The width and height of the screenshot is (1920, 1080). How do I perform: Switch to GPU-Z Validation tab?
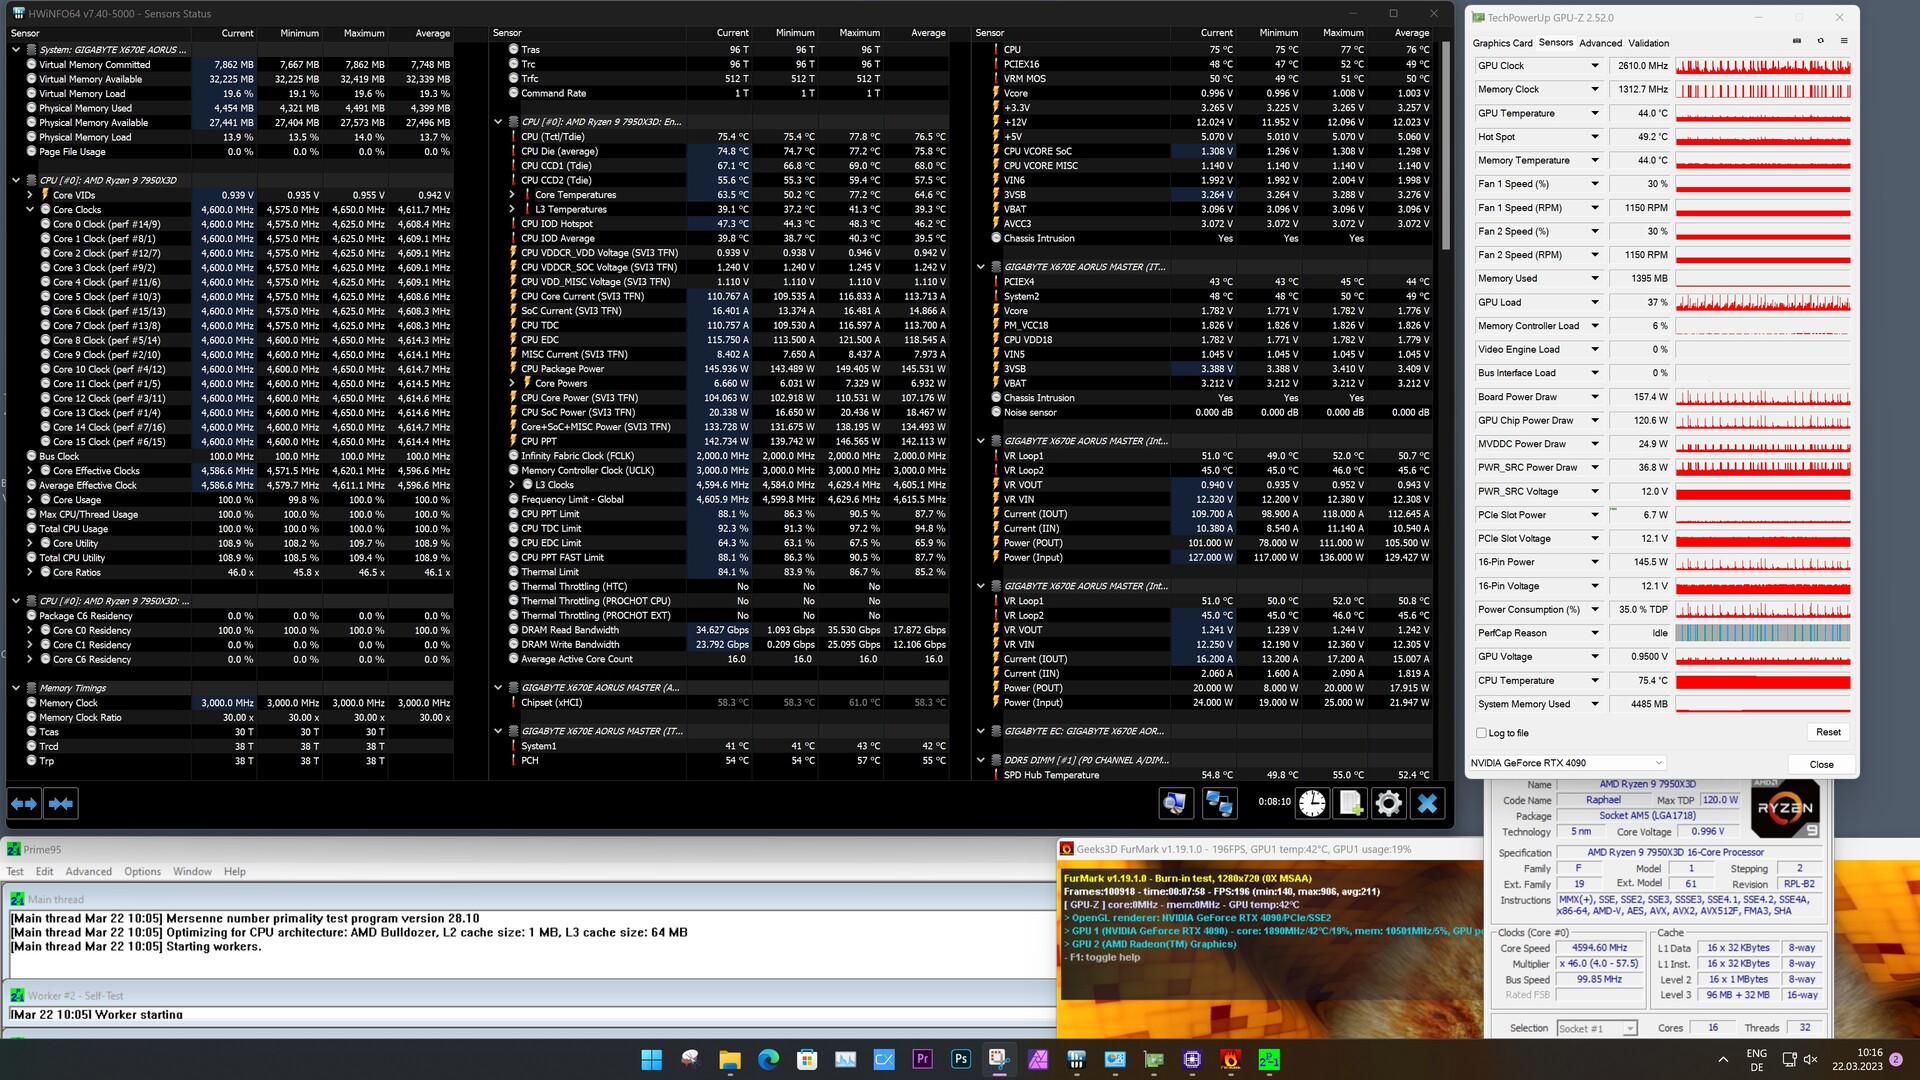1648,43
